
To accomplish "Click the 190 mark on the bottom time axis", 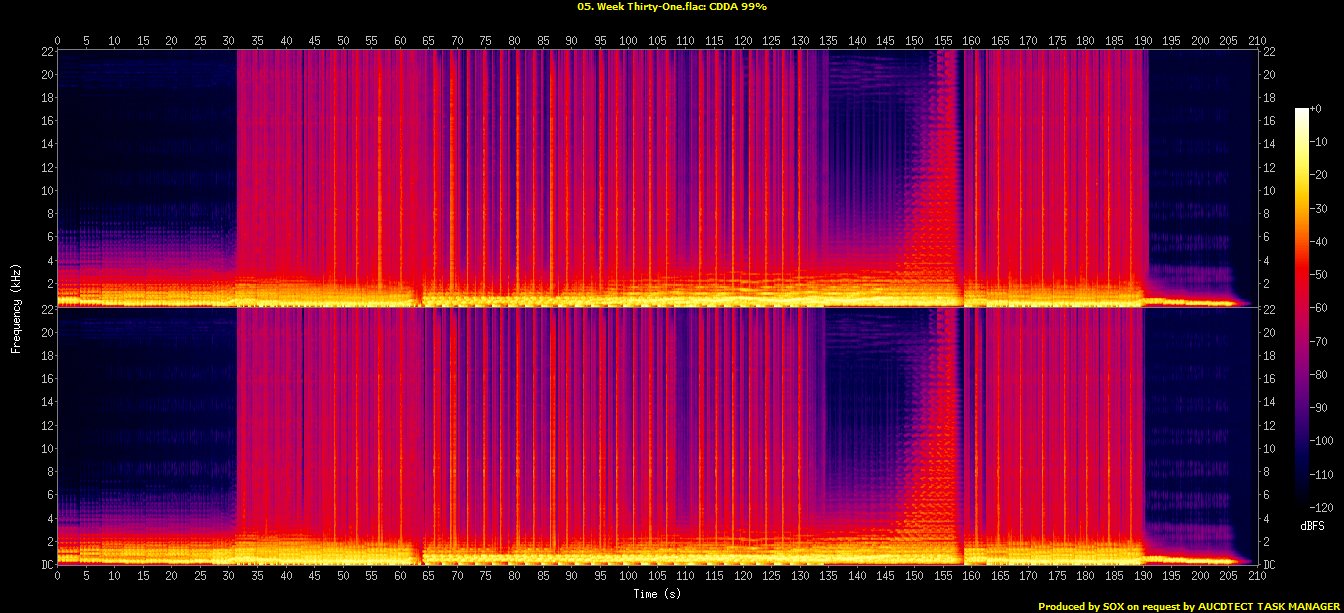I will click(x=1142, y=577).
